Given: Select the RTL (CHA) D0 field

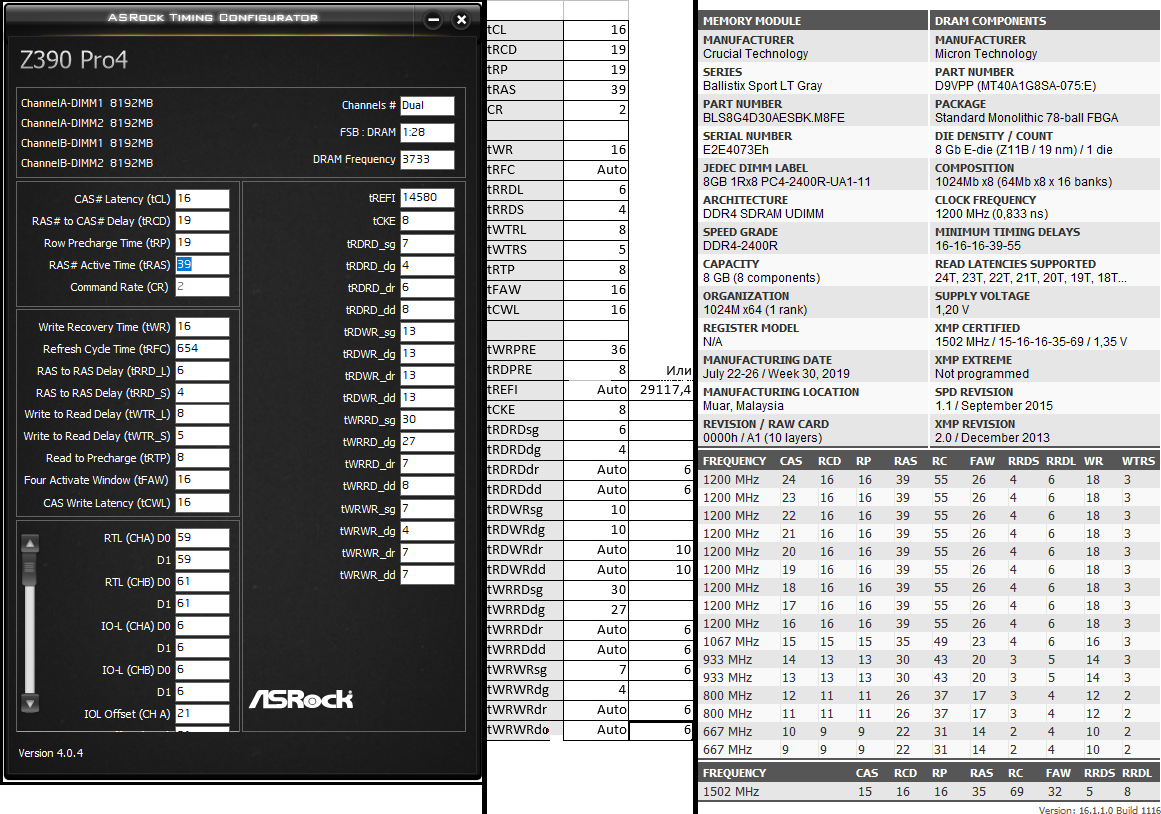Looking at the screenshot, I should coord(202,538).
